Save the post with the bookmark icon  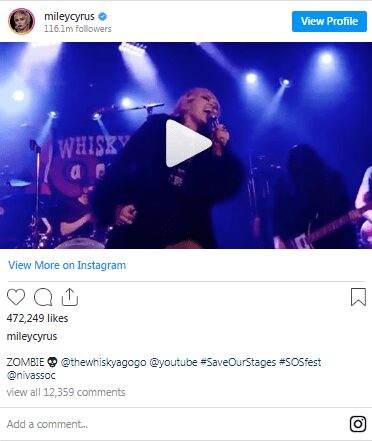click(358, 297)
